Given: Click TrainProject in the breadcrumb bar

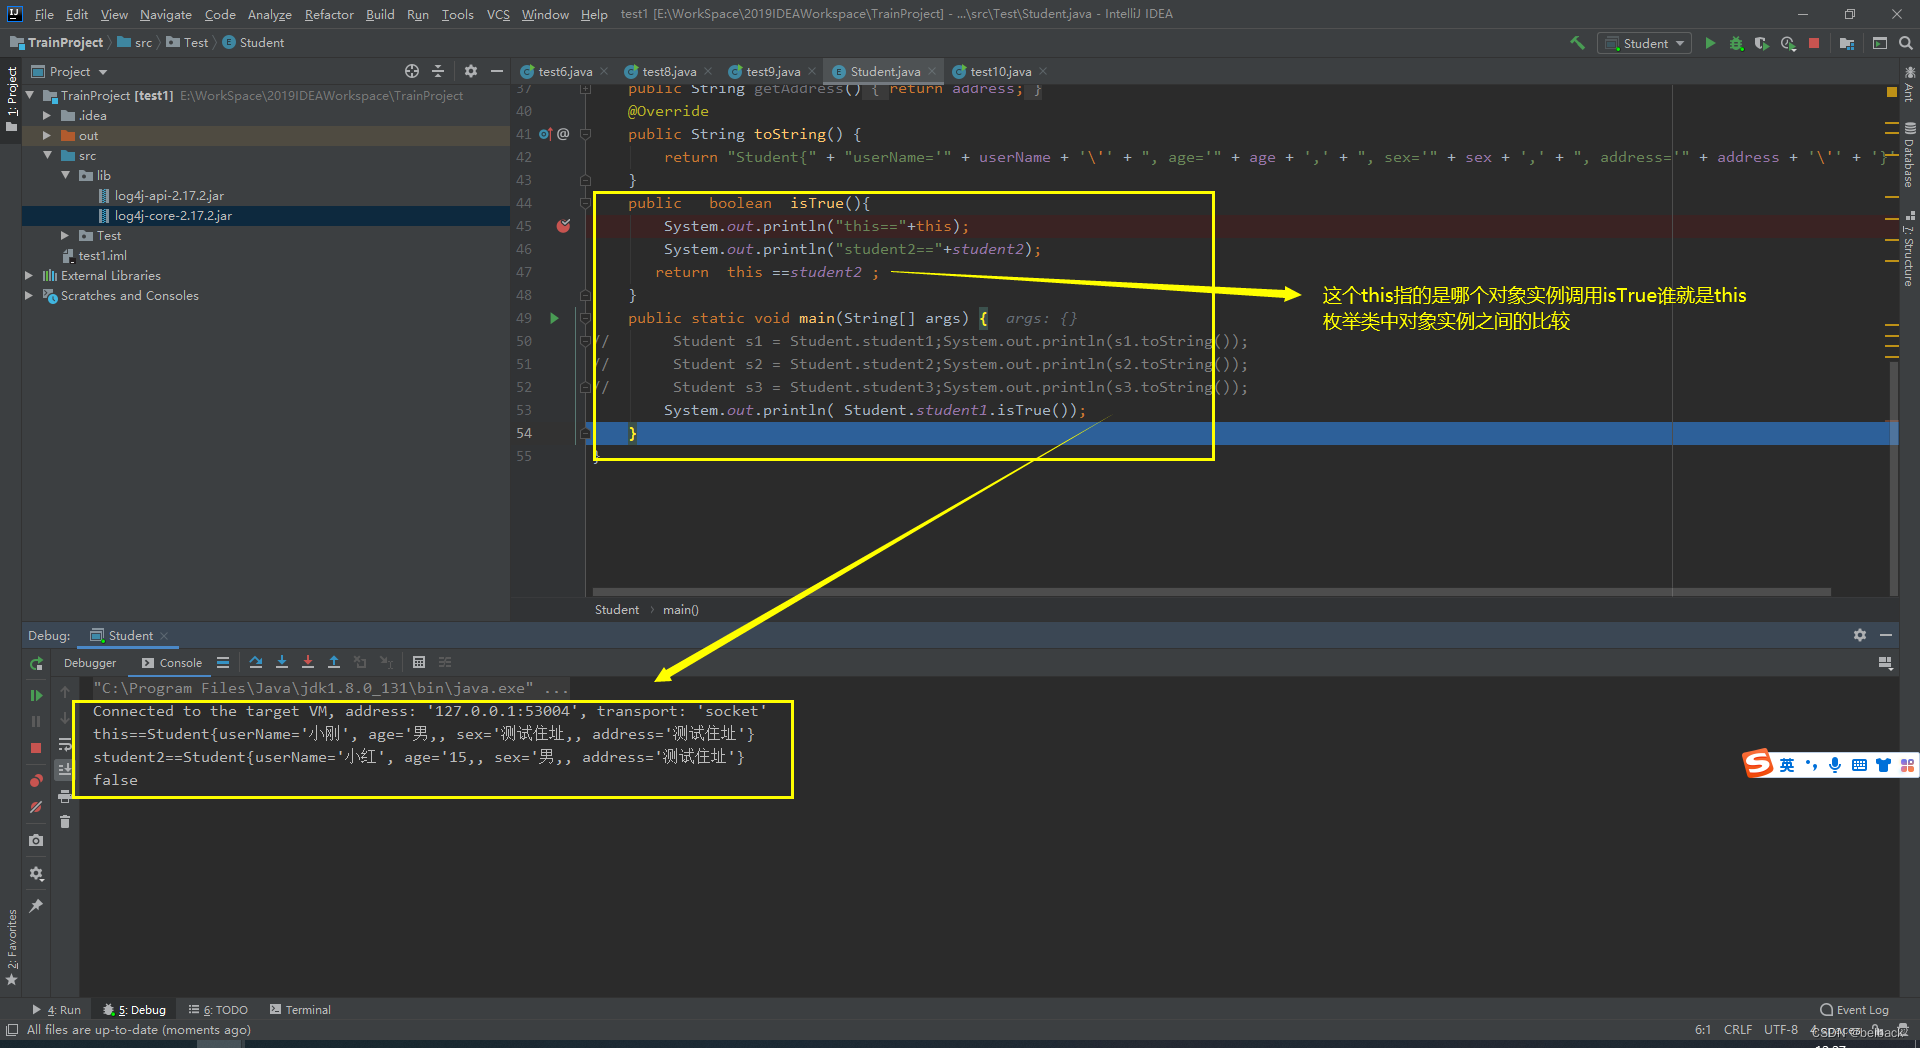Looking at the screenshot, I should [57, 43].
